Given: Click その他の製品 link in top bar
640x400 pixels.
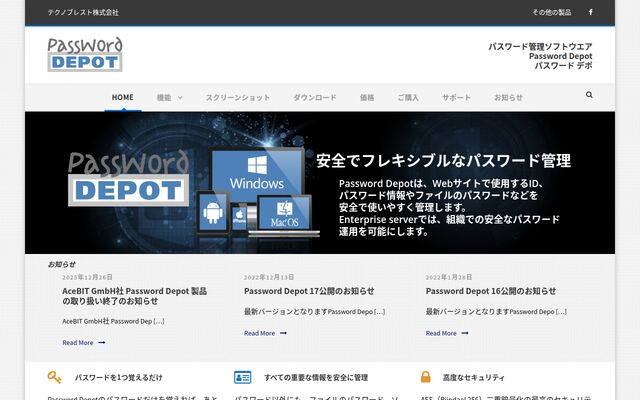Looking at the screenshot, I should click(x=551, y=12).
